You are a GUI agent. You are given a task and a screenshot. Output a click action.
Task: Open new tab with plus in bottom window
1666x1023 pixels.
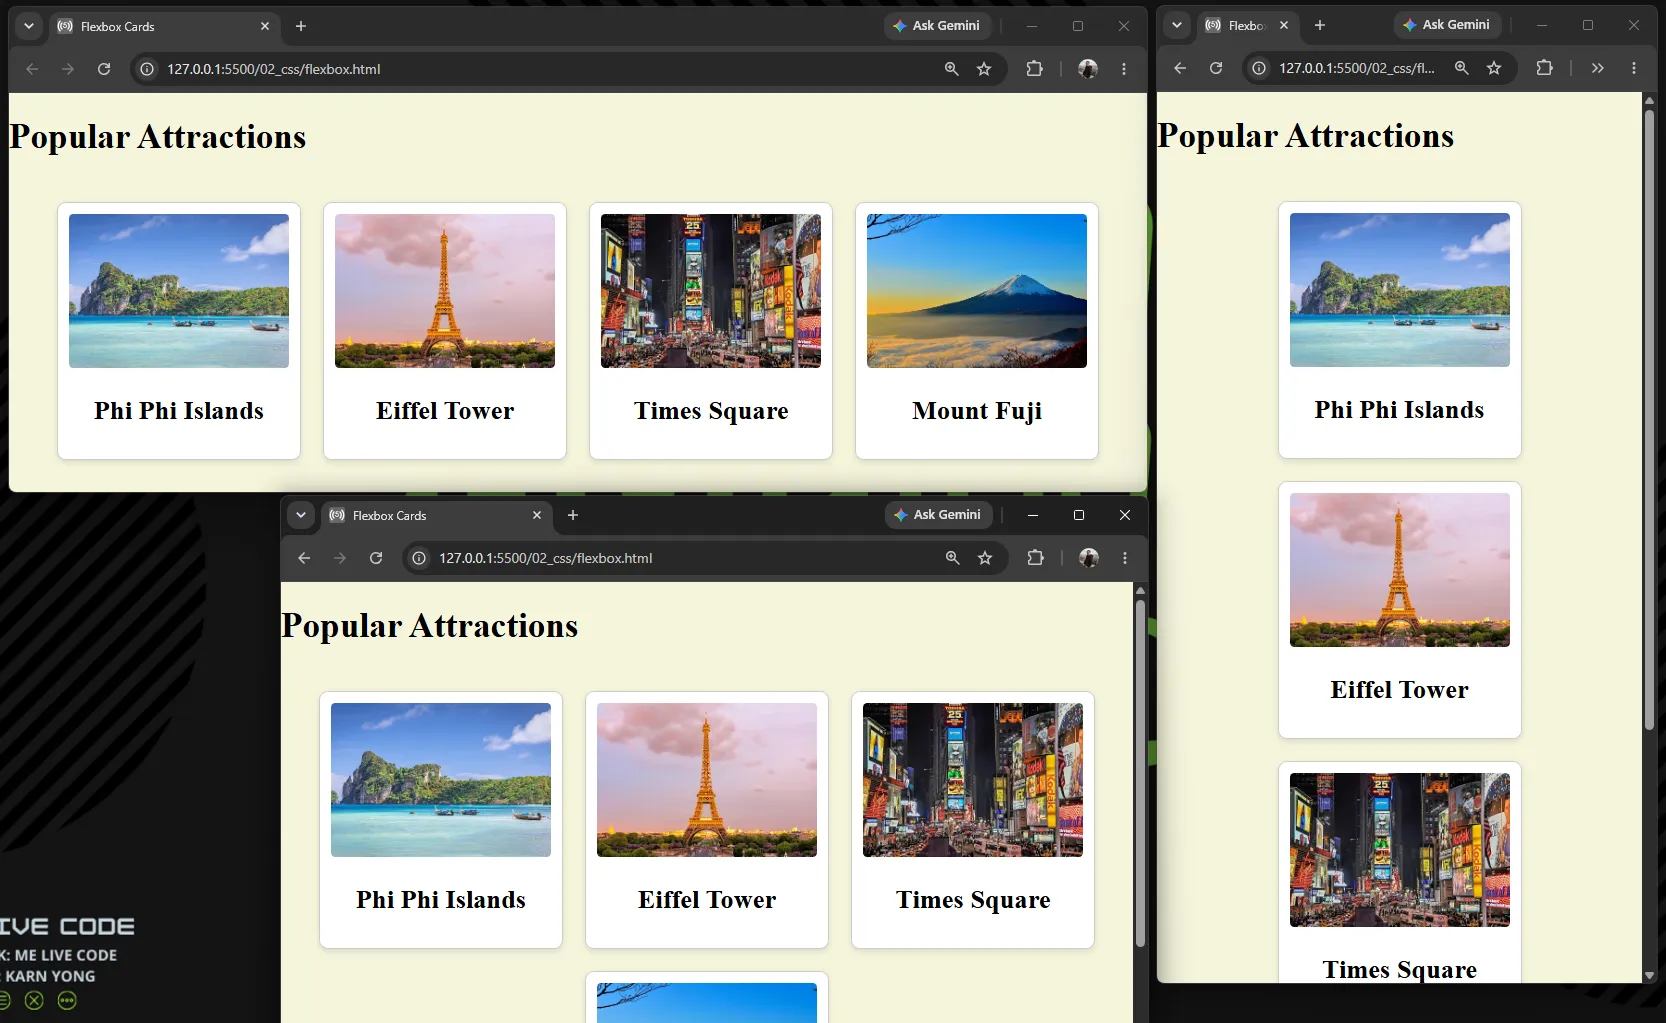click(573, 515)
